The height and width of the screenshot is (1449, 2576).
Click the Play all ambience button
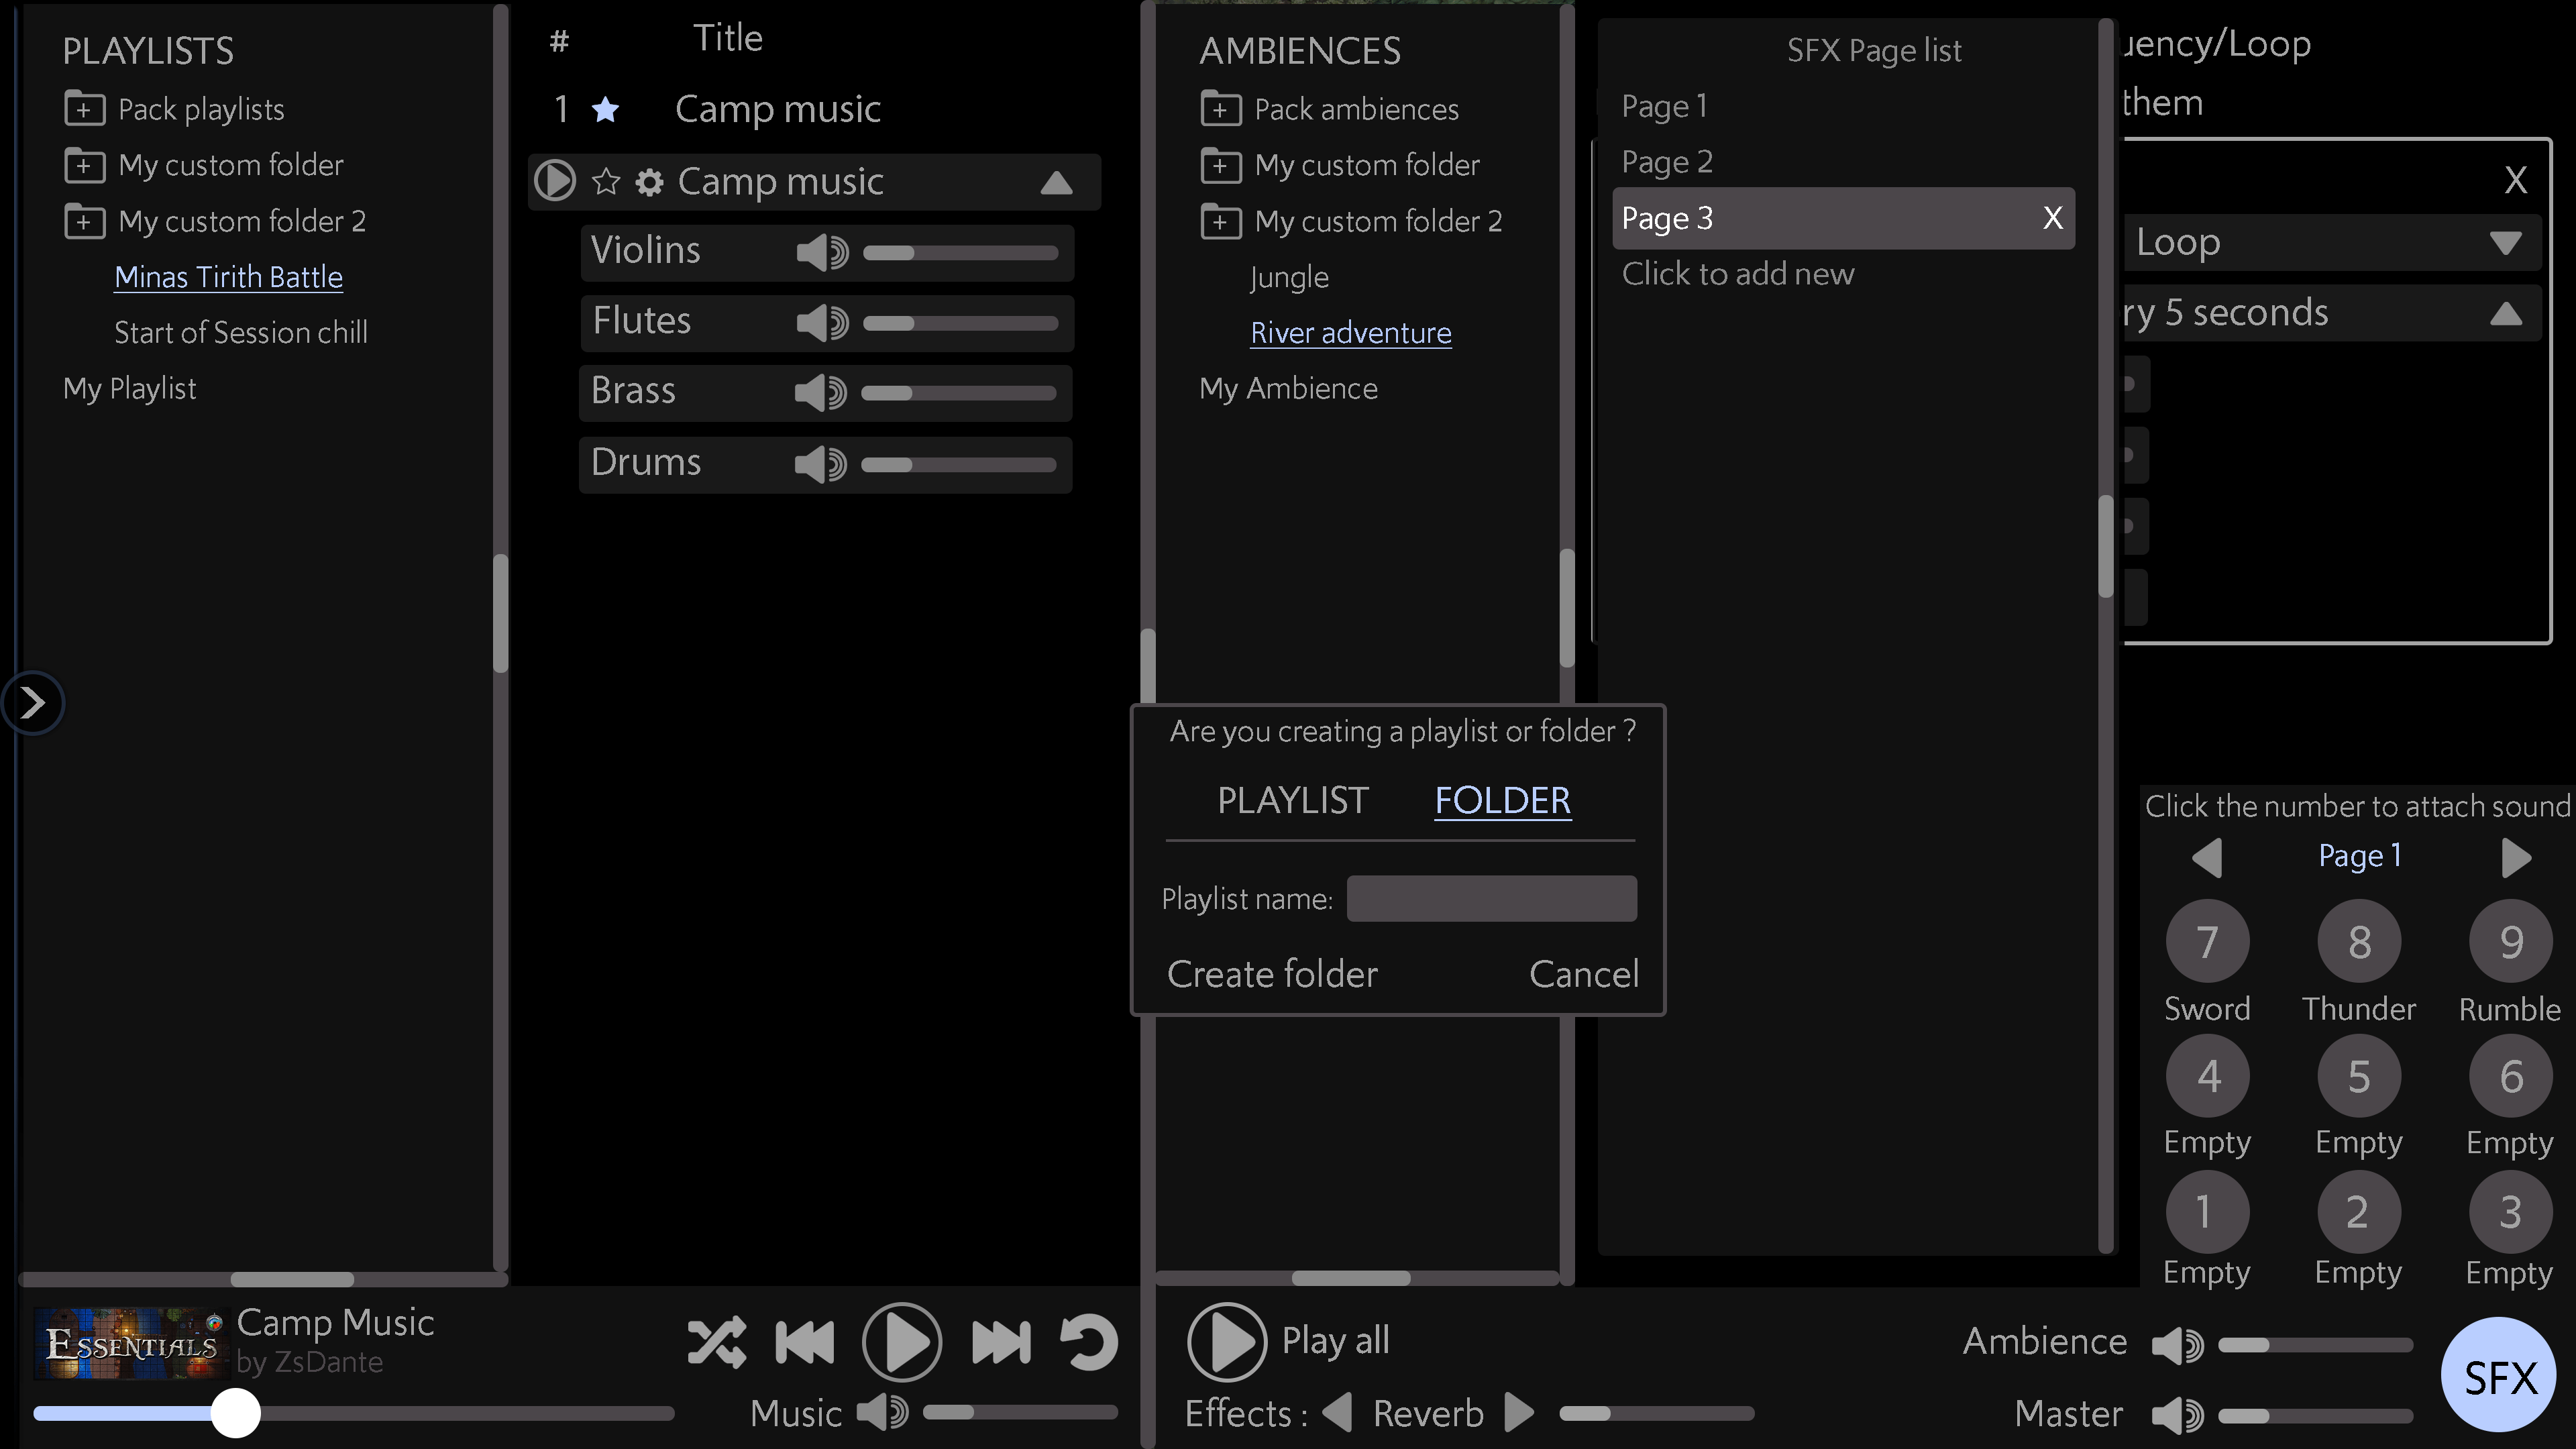[x=1227, y=1341]
